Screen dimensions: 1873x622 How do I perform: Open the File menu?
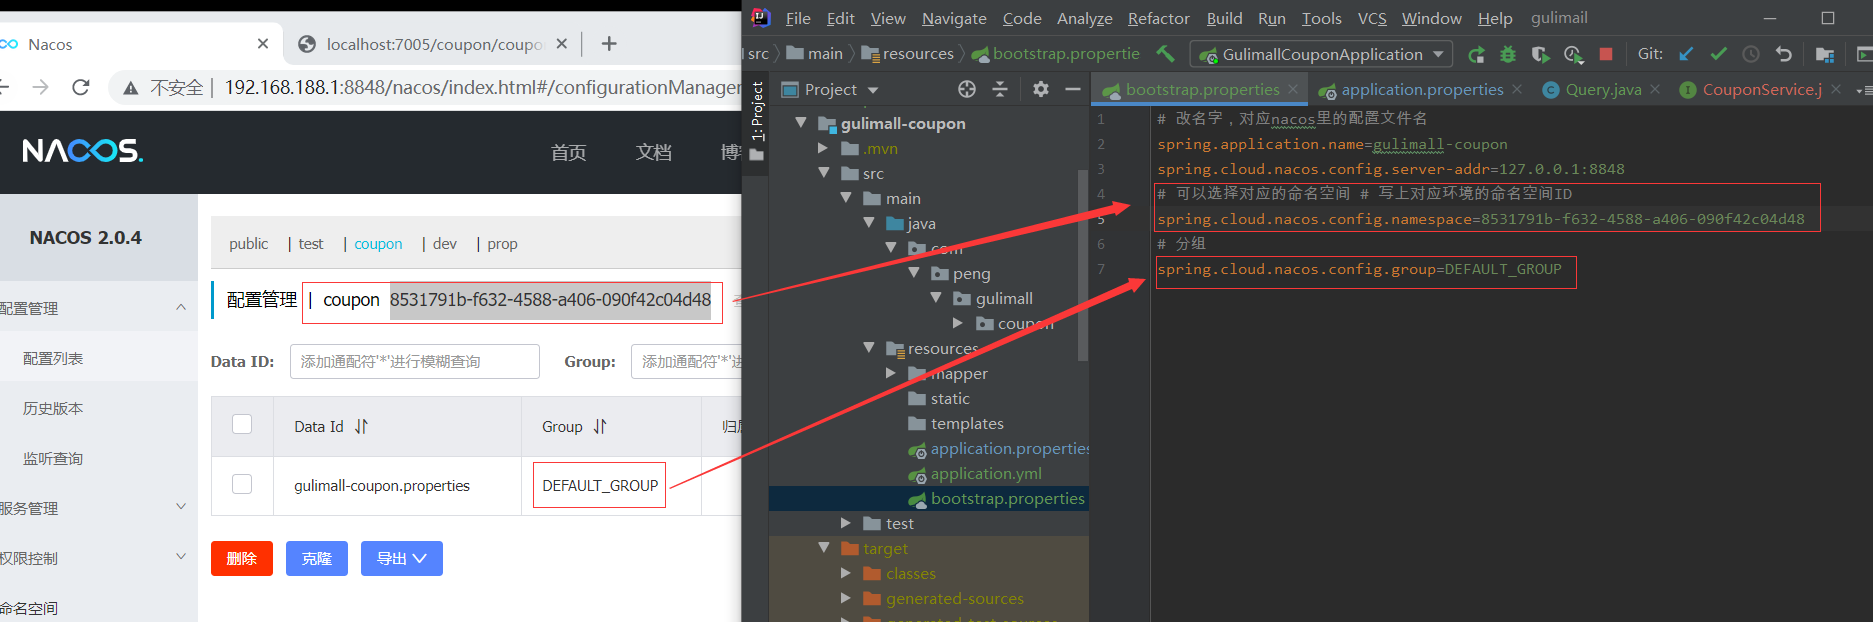(x=798, y=18)
